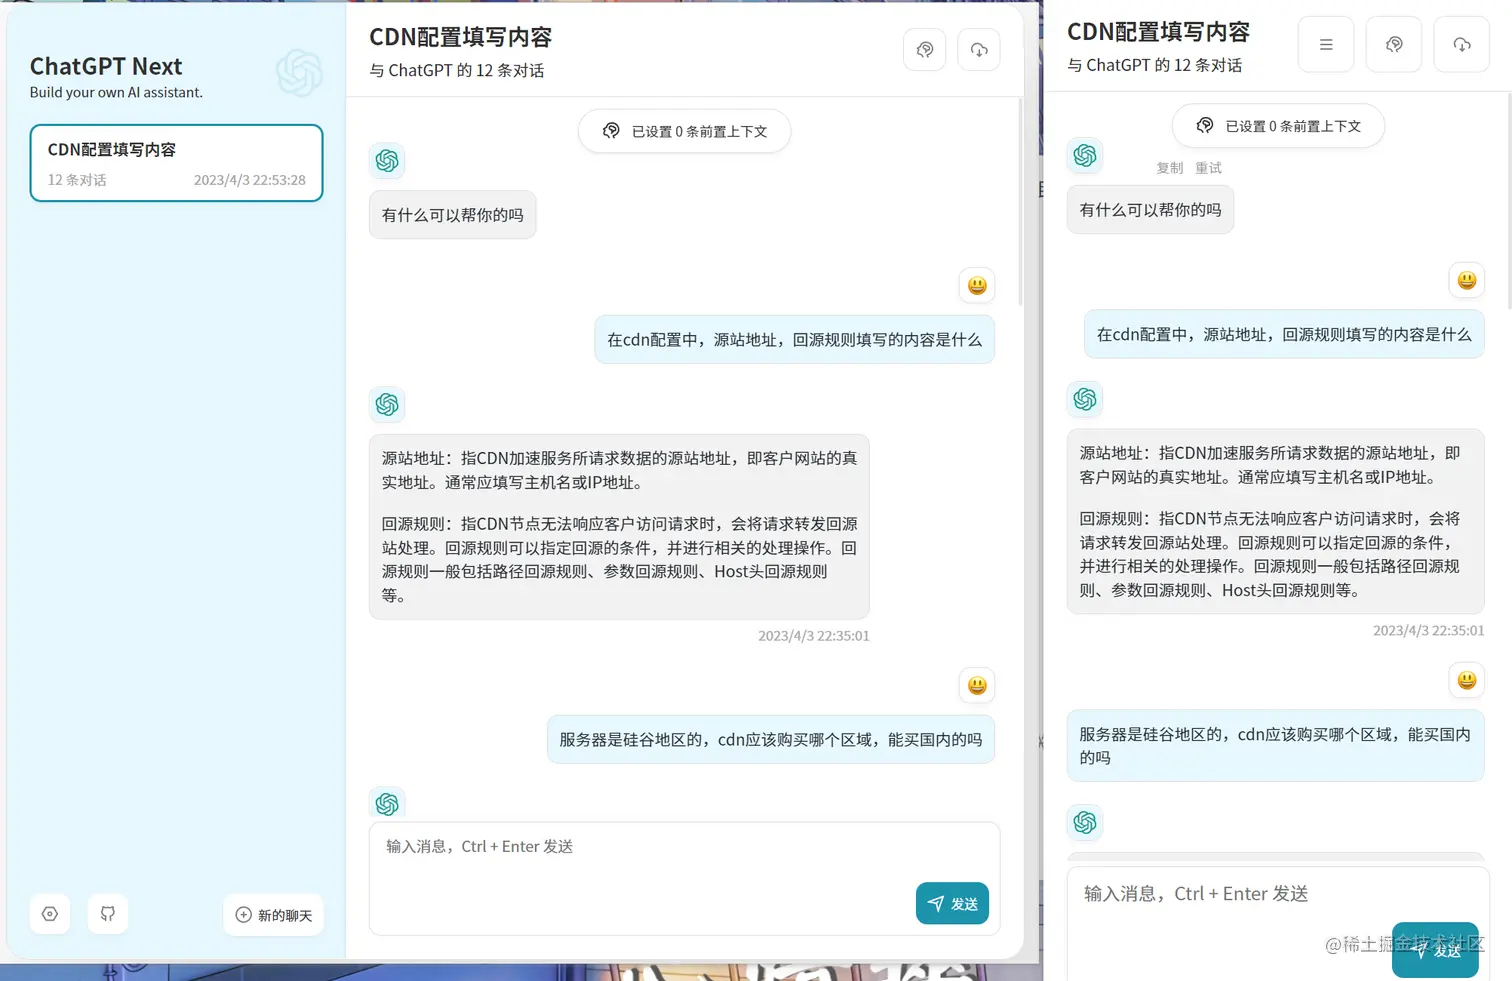The image size is (1512, 981).
Task: Click CDN配置填写内容 title in wide window header
Action: click(x=460, y=38)
